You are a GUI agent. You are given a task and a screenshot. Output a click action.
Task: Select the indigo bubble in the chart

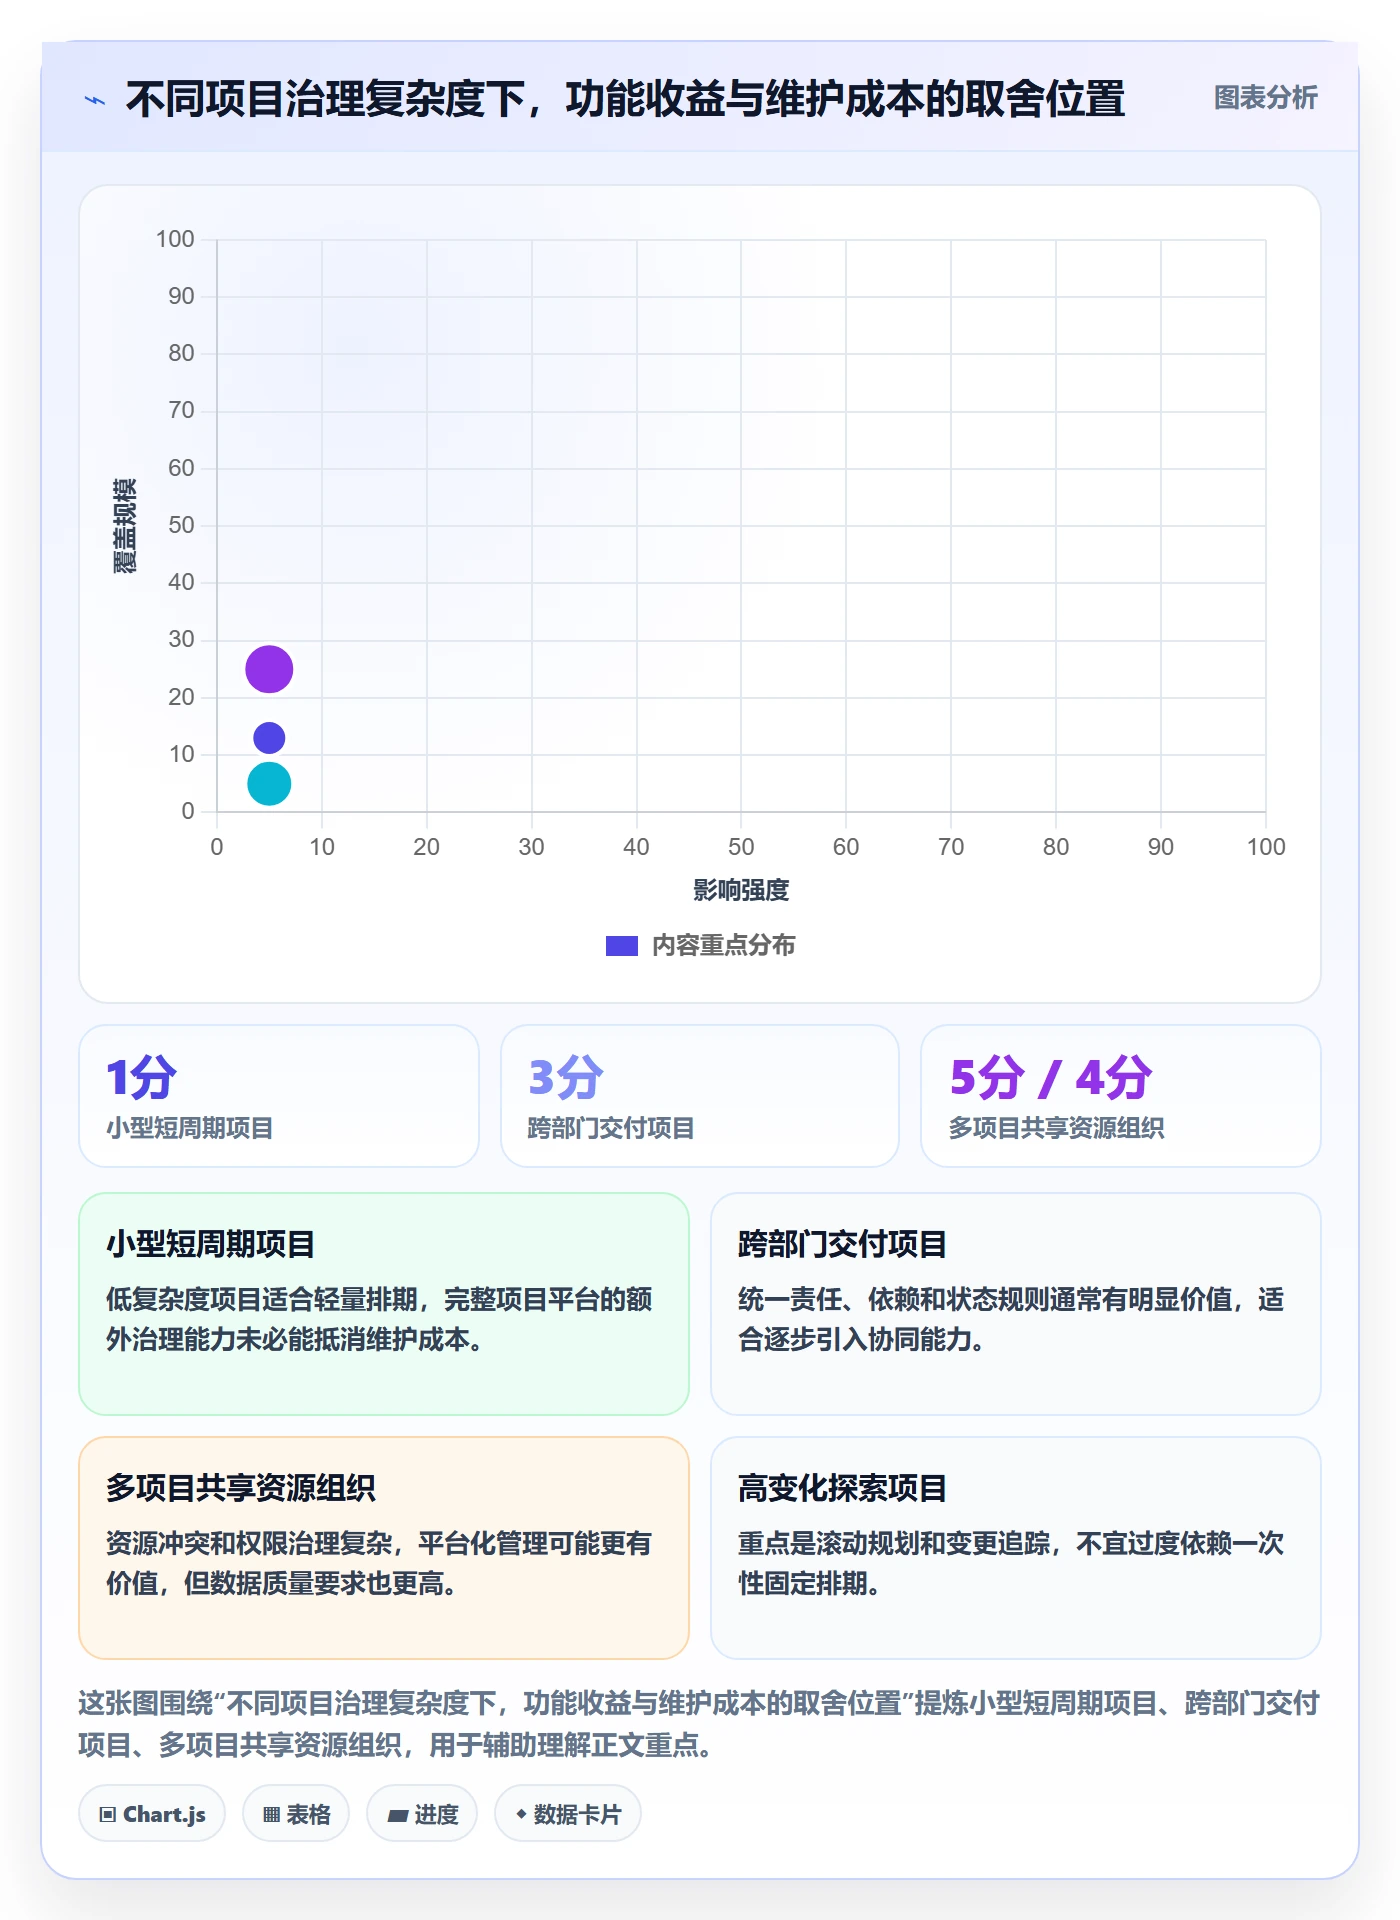[x=269, y=738]
